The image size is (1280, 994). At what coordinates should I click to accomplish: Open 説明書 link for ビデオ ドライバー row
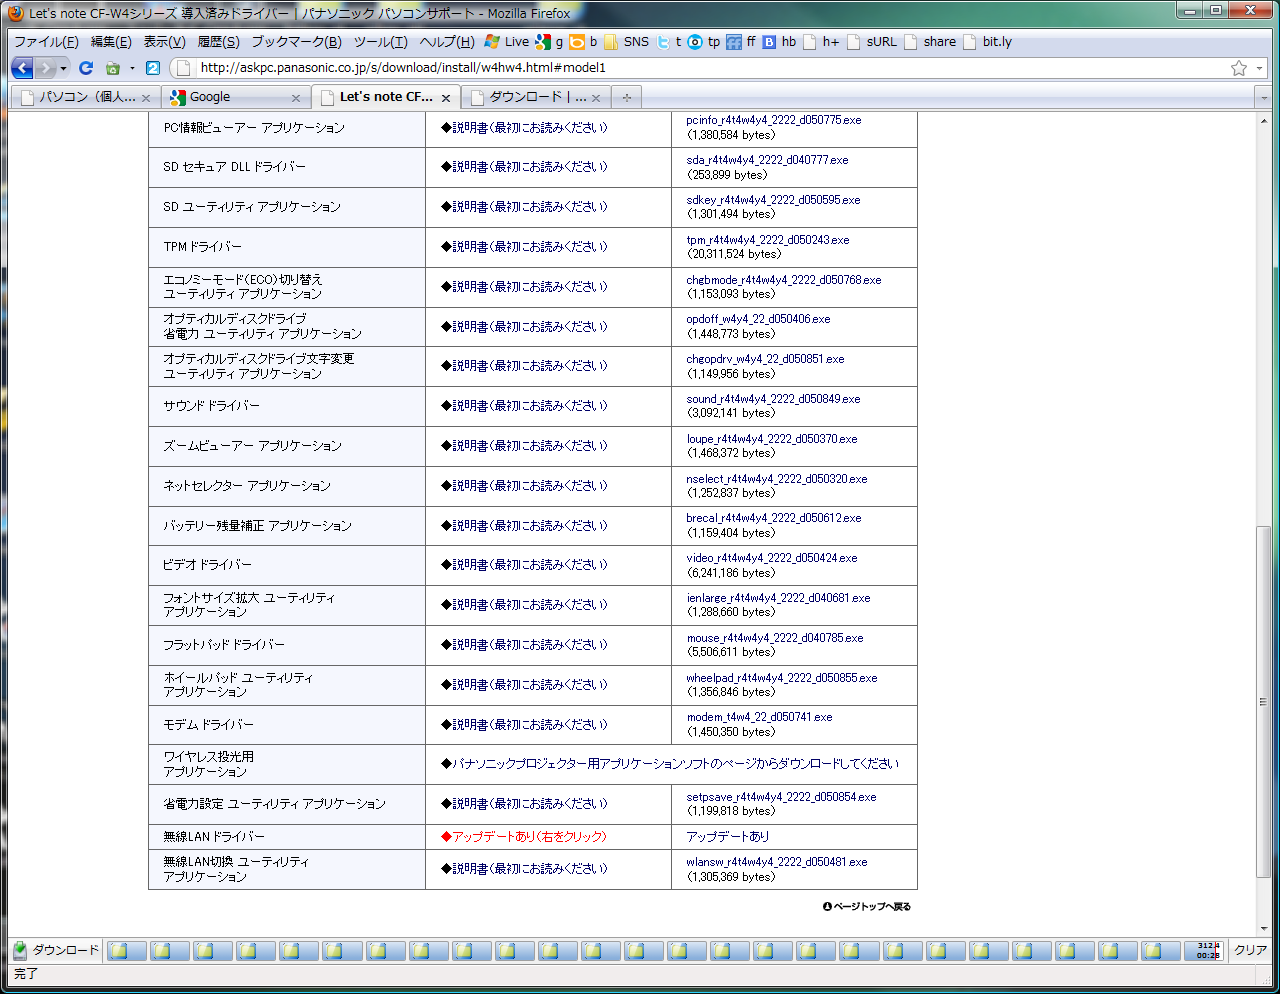524,565
